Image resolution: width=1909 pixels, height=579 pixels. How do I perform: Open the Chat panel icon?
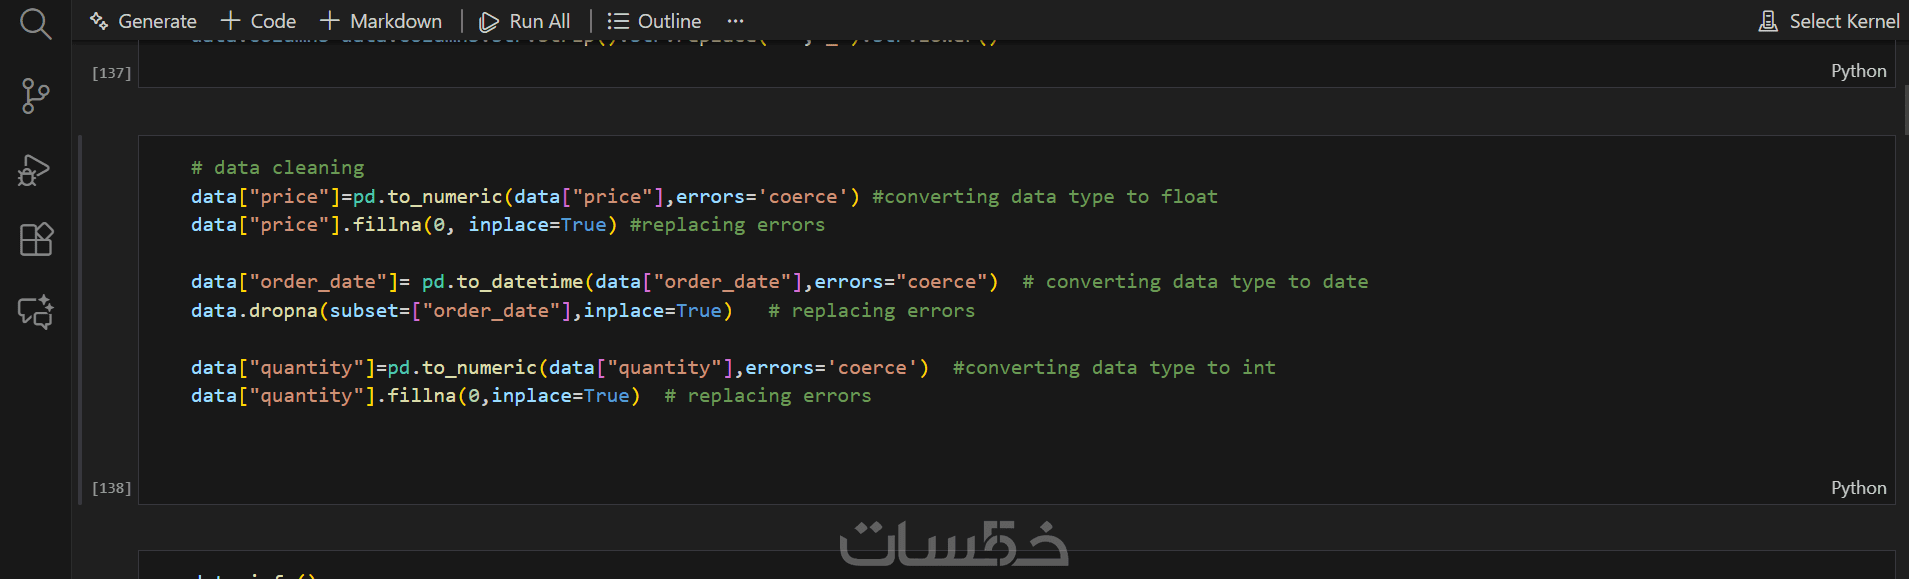tap(35, 313)
